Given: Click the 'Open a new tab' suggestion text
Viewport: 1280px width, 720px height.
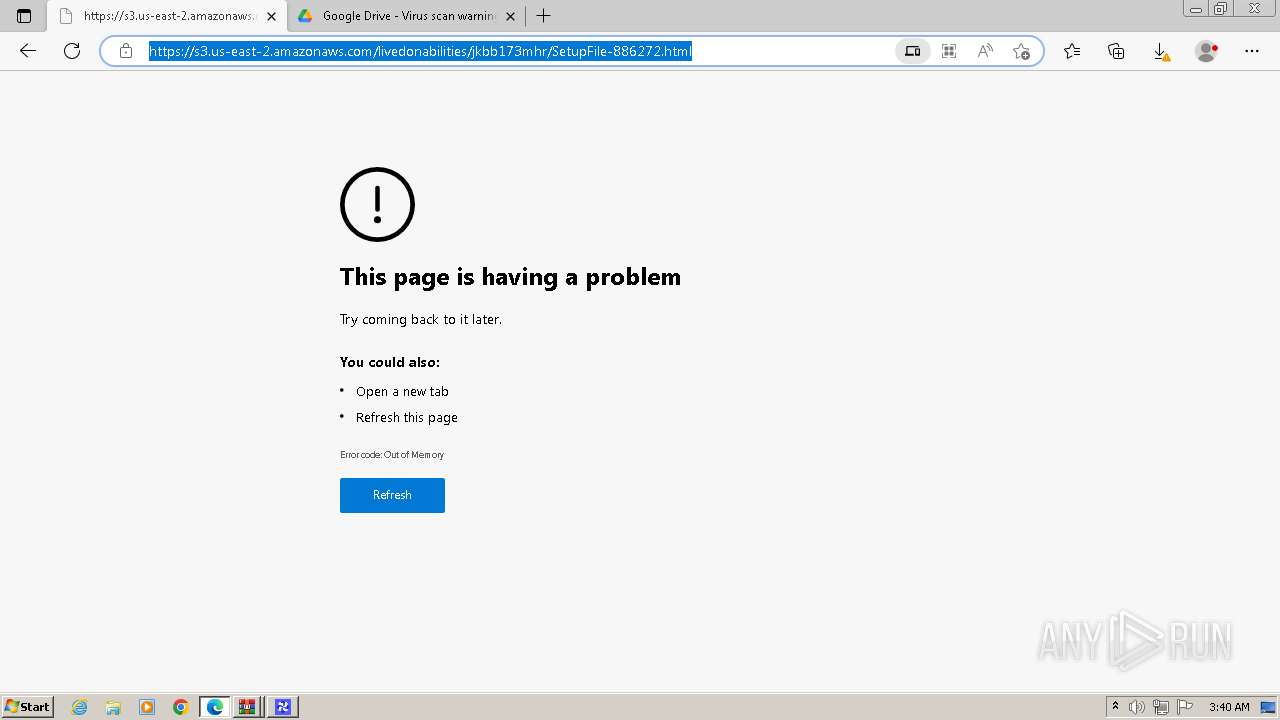Looking at the screenshot, I should pyautogui.click(x=402, y=392).
